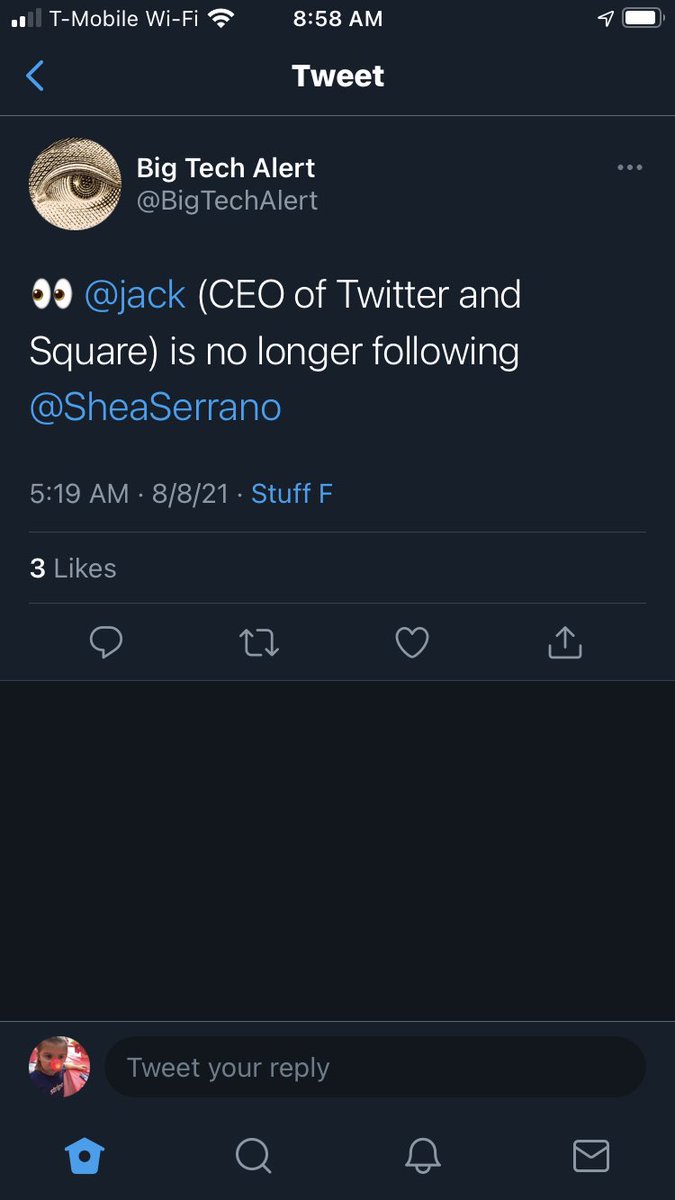Tap the Stuff F source link
This screenshot has height=1200, width=675.
[292, 493]
